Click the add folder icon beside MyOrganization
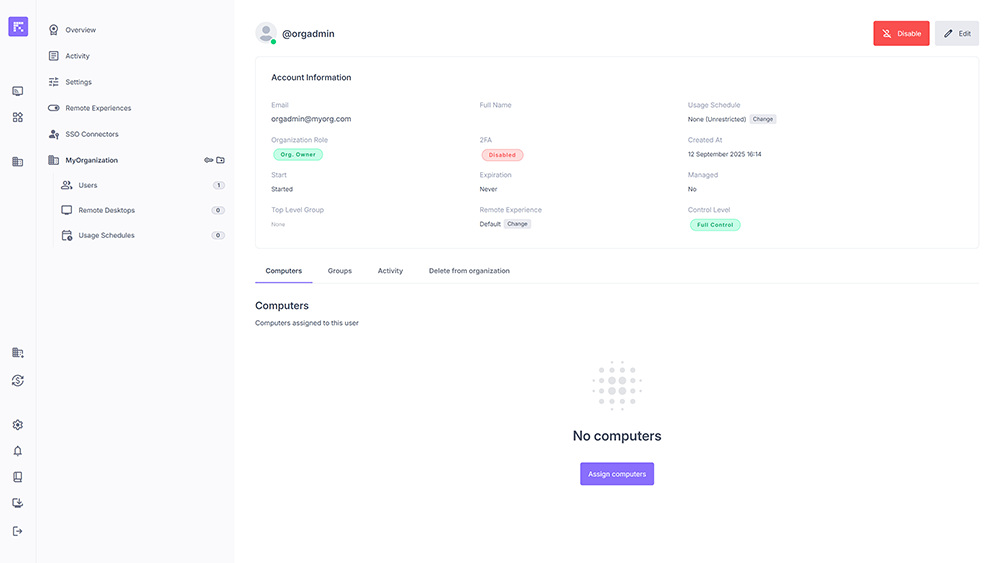 pyautogui.click(x=221, y=160)
